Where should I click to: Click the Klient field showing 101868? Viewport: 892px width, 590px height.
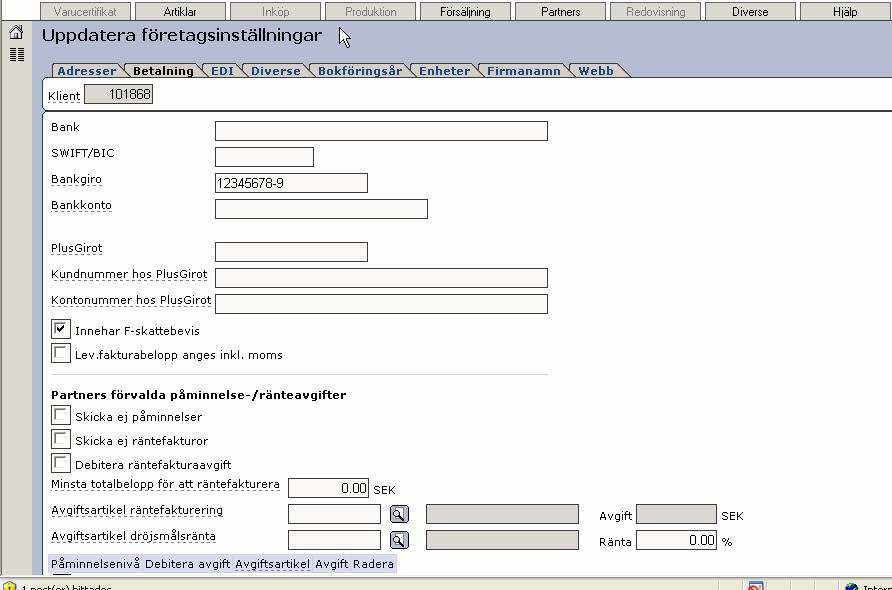click(x=119, y=94)
